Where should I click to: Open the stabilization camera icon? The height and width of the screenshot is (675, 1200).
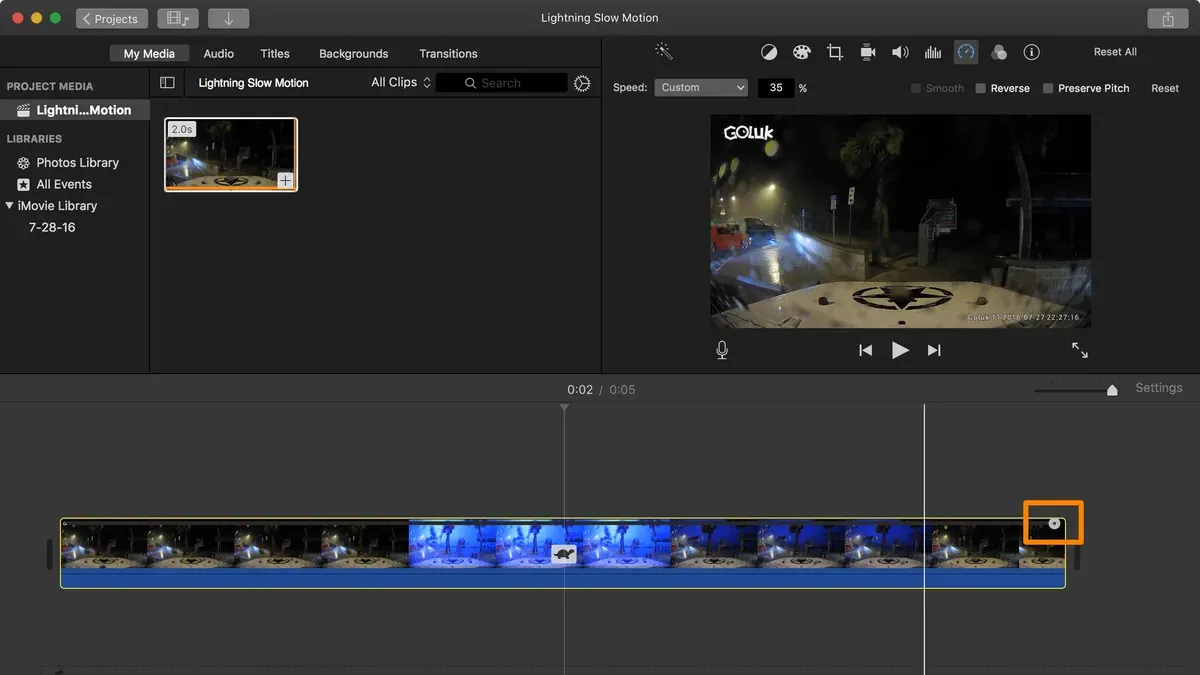[x=868, y=52]
